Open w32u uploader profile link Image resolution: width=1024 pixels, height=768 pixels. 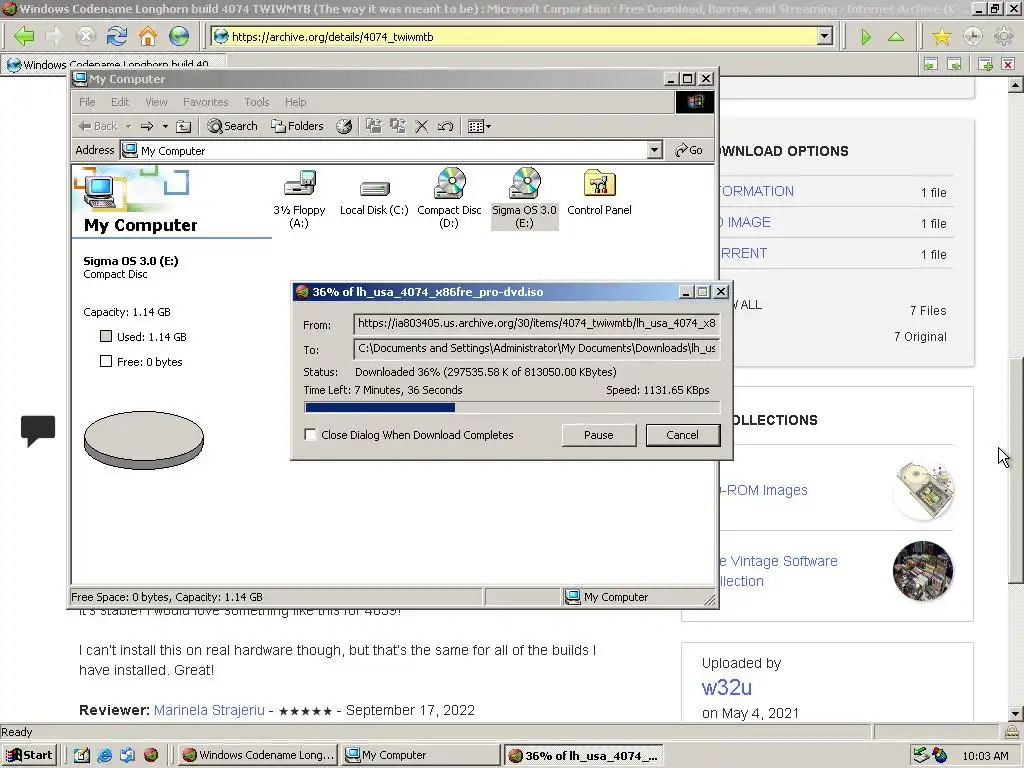pyautogui.click(x=727, y=688)
